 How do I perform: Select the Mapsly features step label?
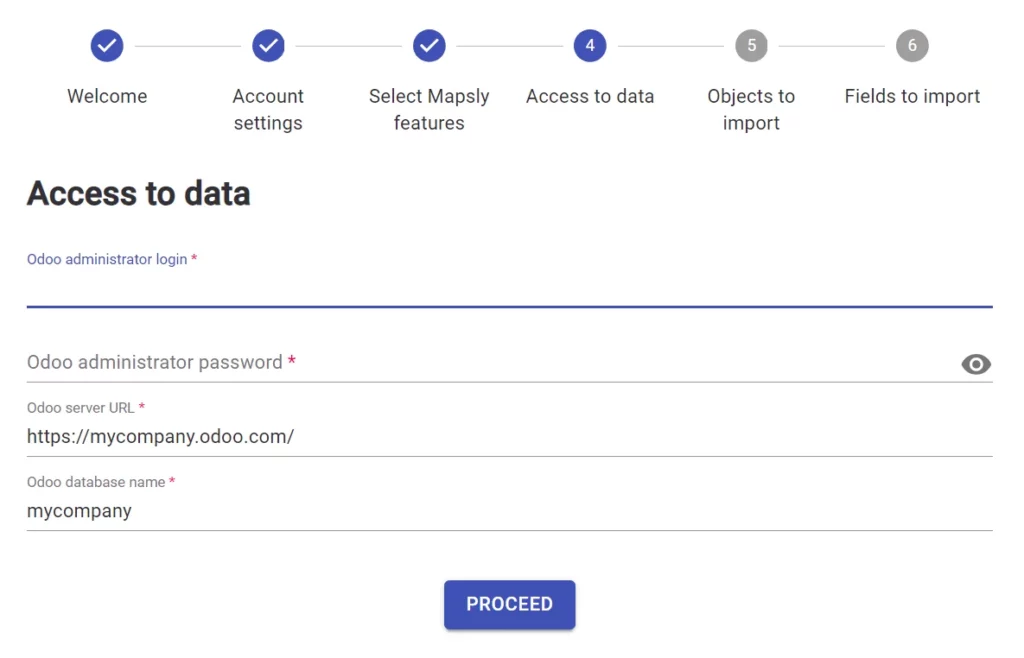coord(429,109)
